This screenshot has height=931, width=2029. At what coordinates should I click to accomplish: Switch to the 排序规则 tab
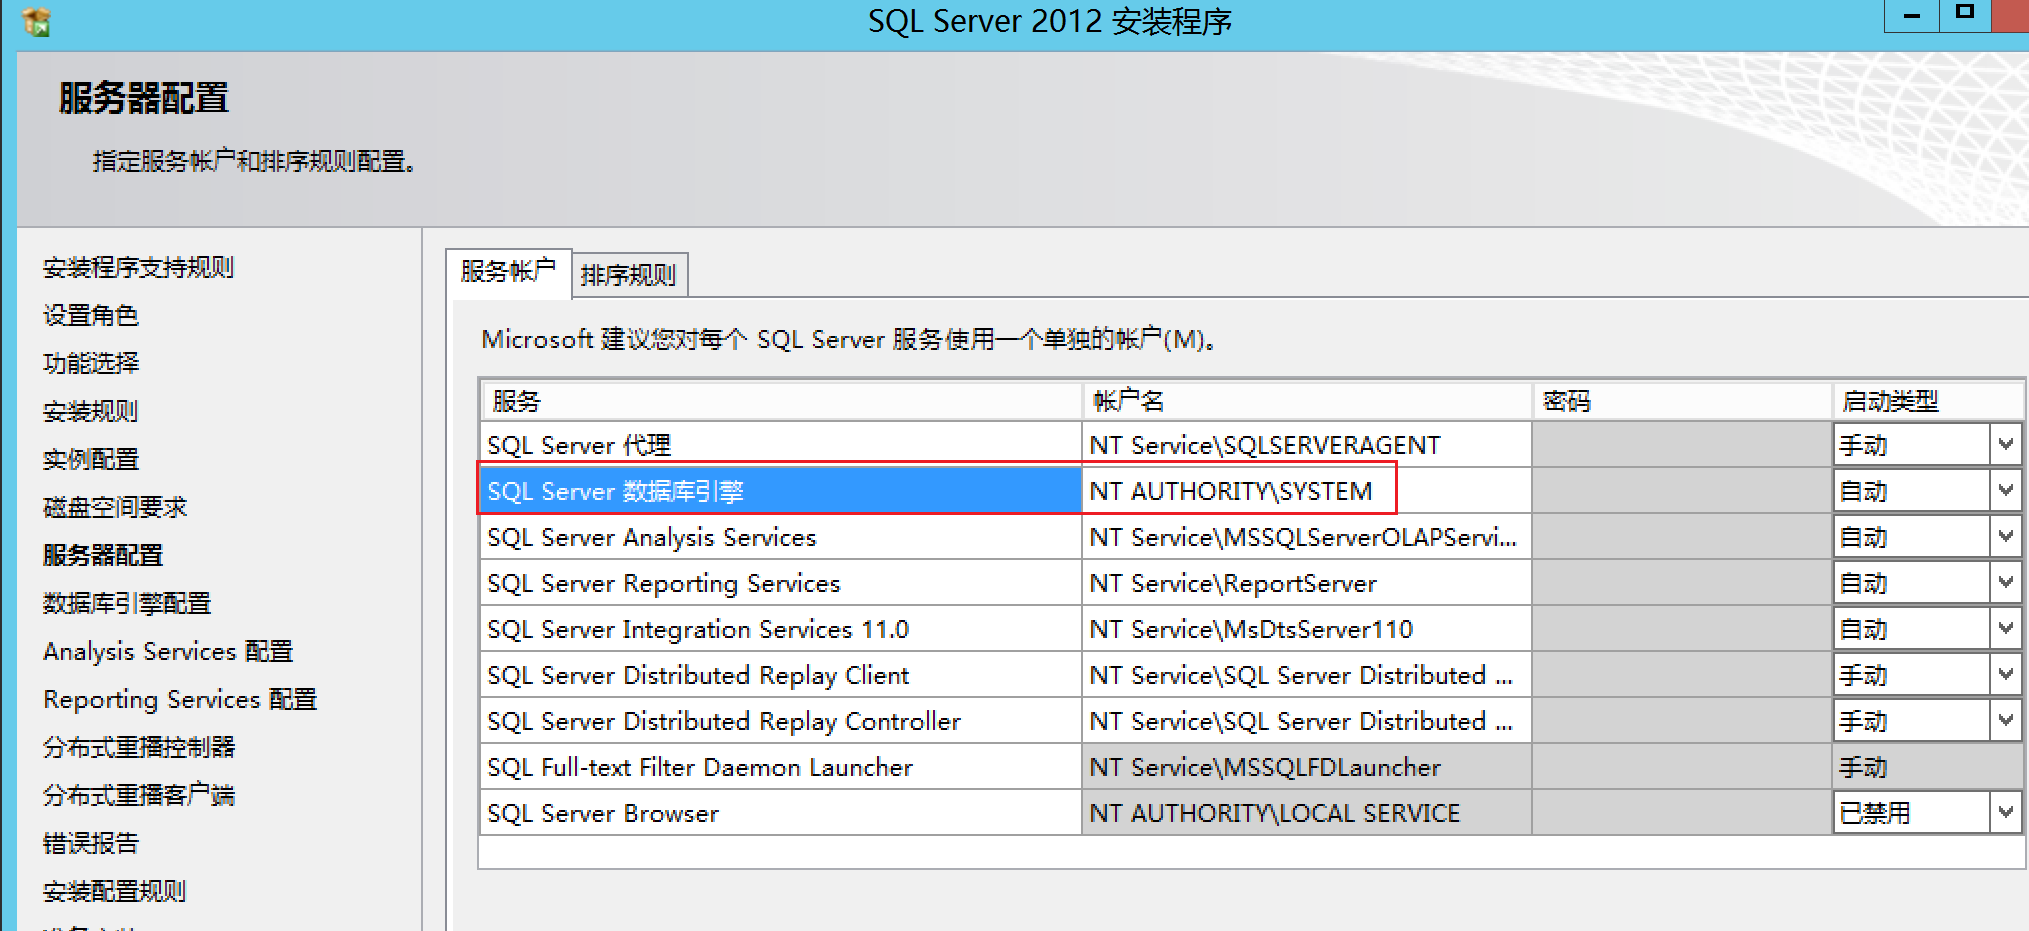629,274
